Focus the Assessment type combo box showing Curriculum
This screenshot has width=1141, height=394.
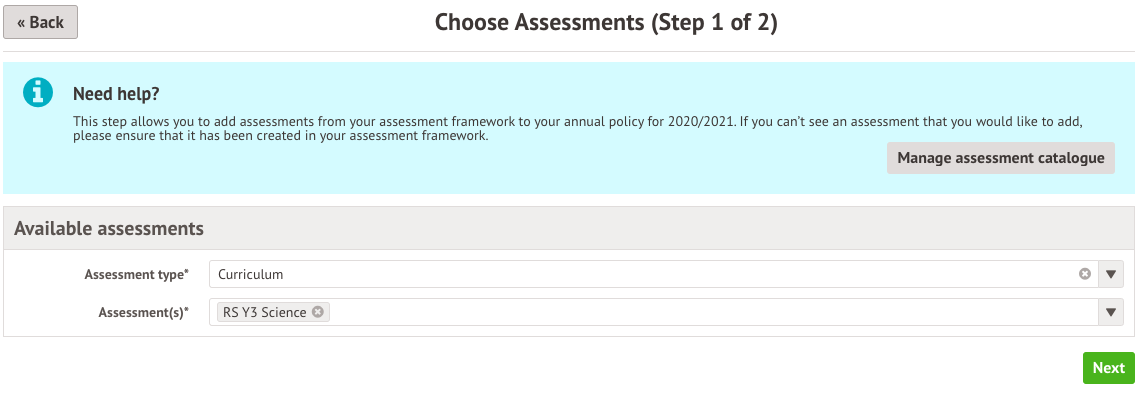[653, 275]
